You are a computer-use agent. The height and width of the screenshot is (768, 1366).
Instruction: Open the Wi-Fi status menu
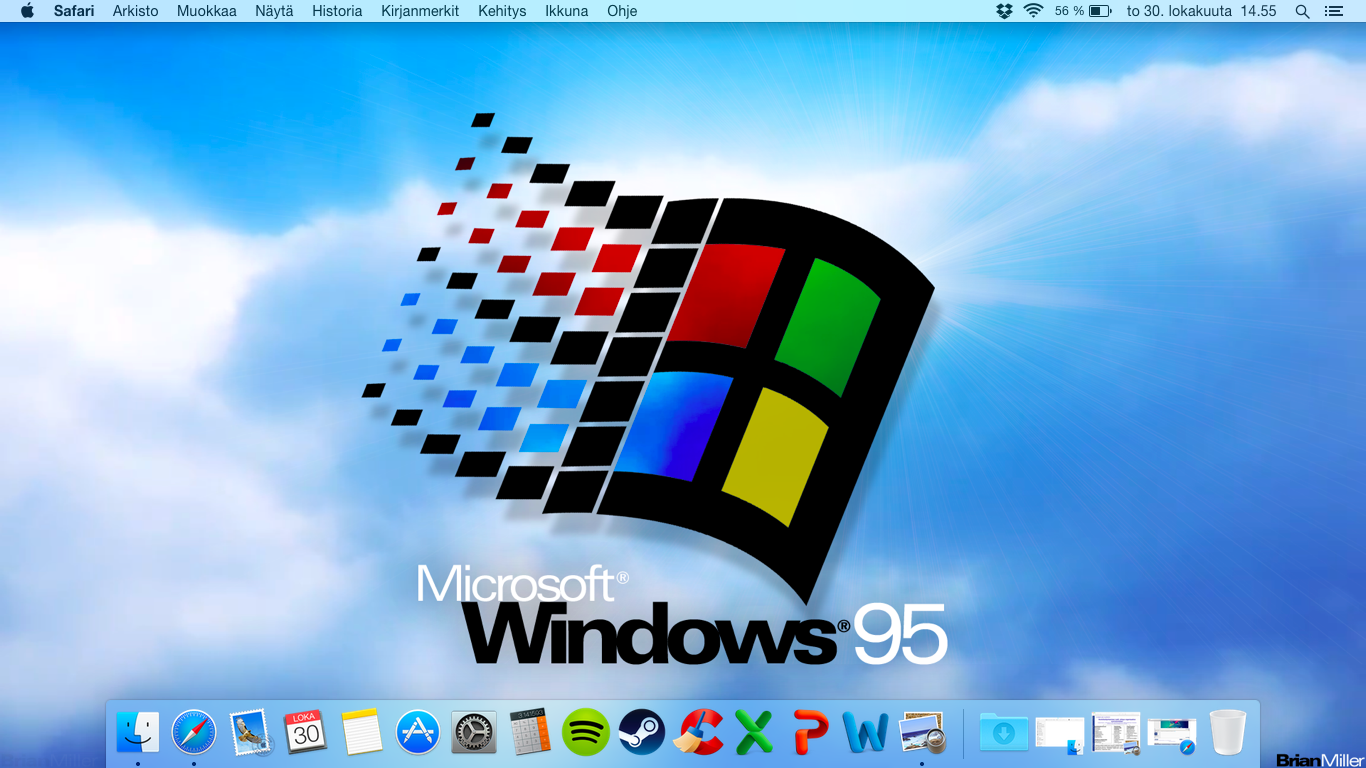(1033, 11)
